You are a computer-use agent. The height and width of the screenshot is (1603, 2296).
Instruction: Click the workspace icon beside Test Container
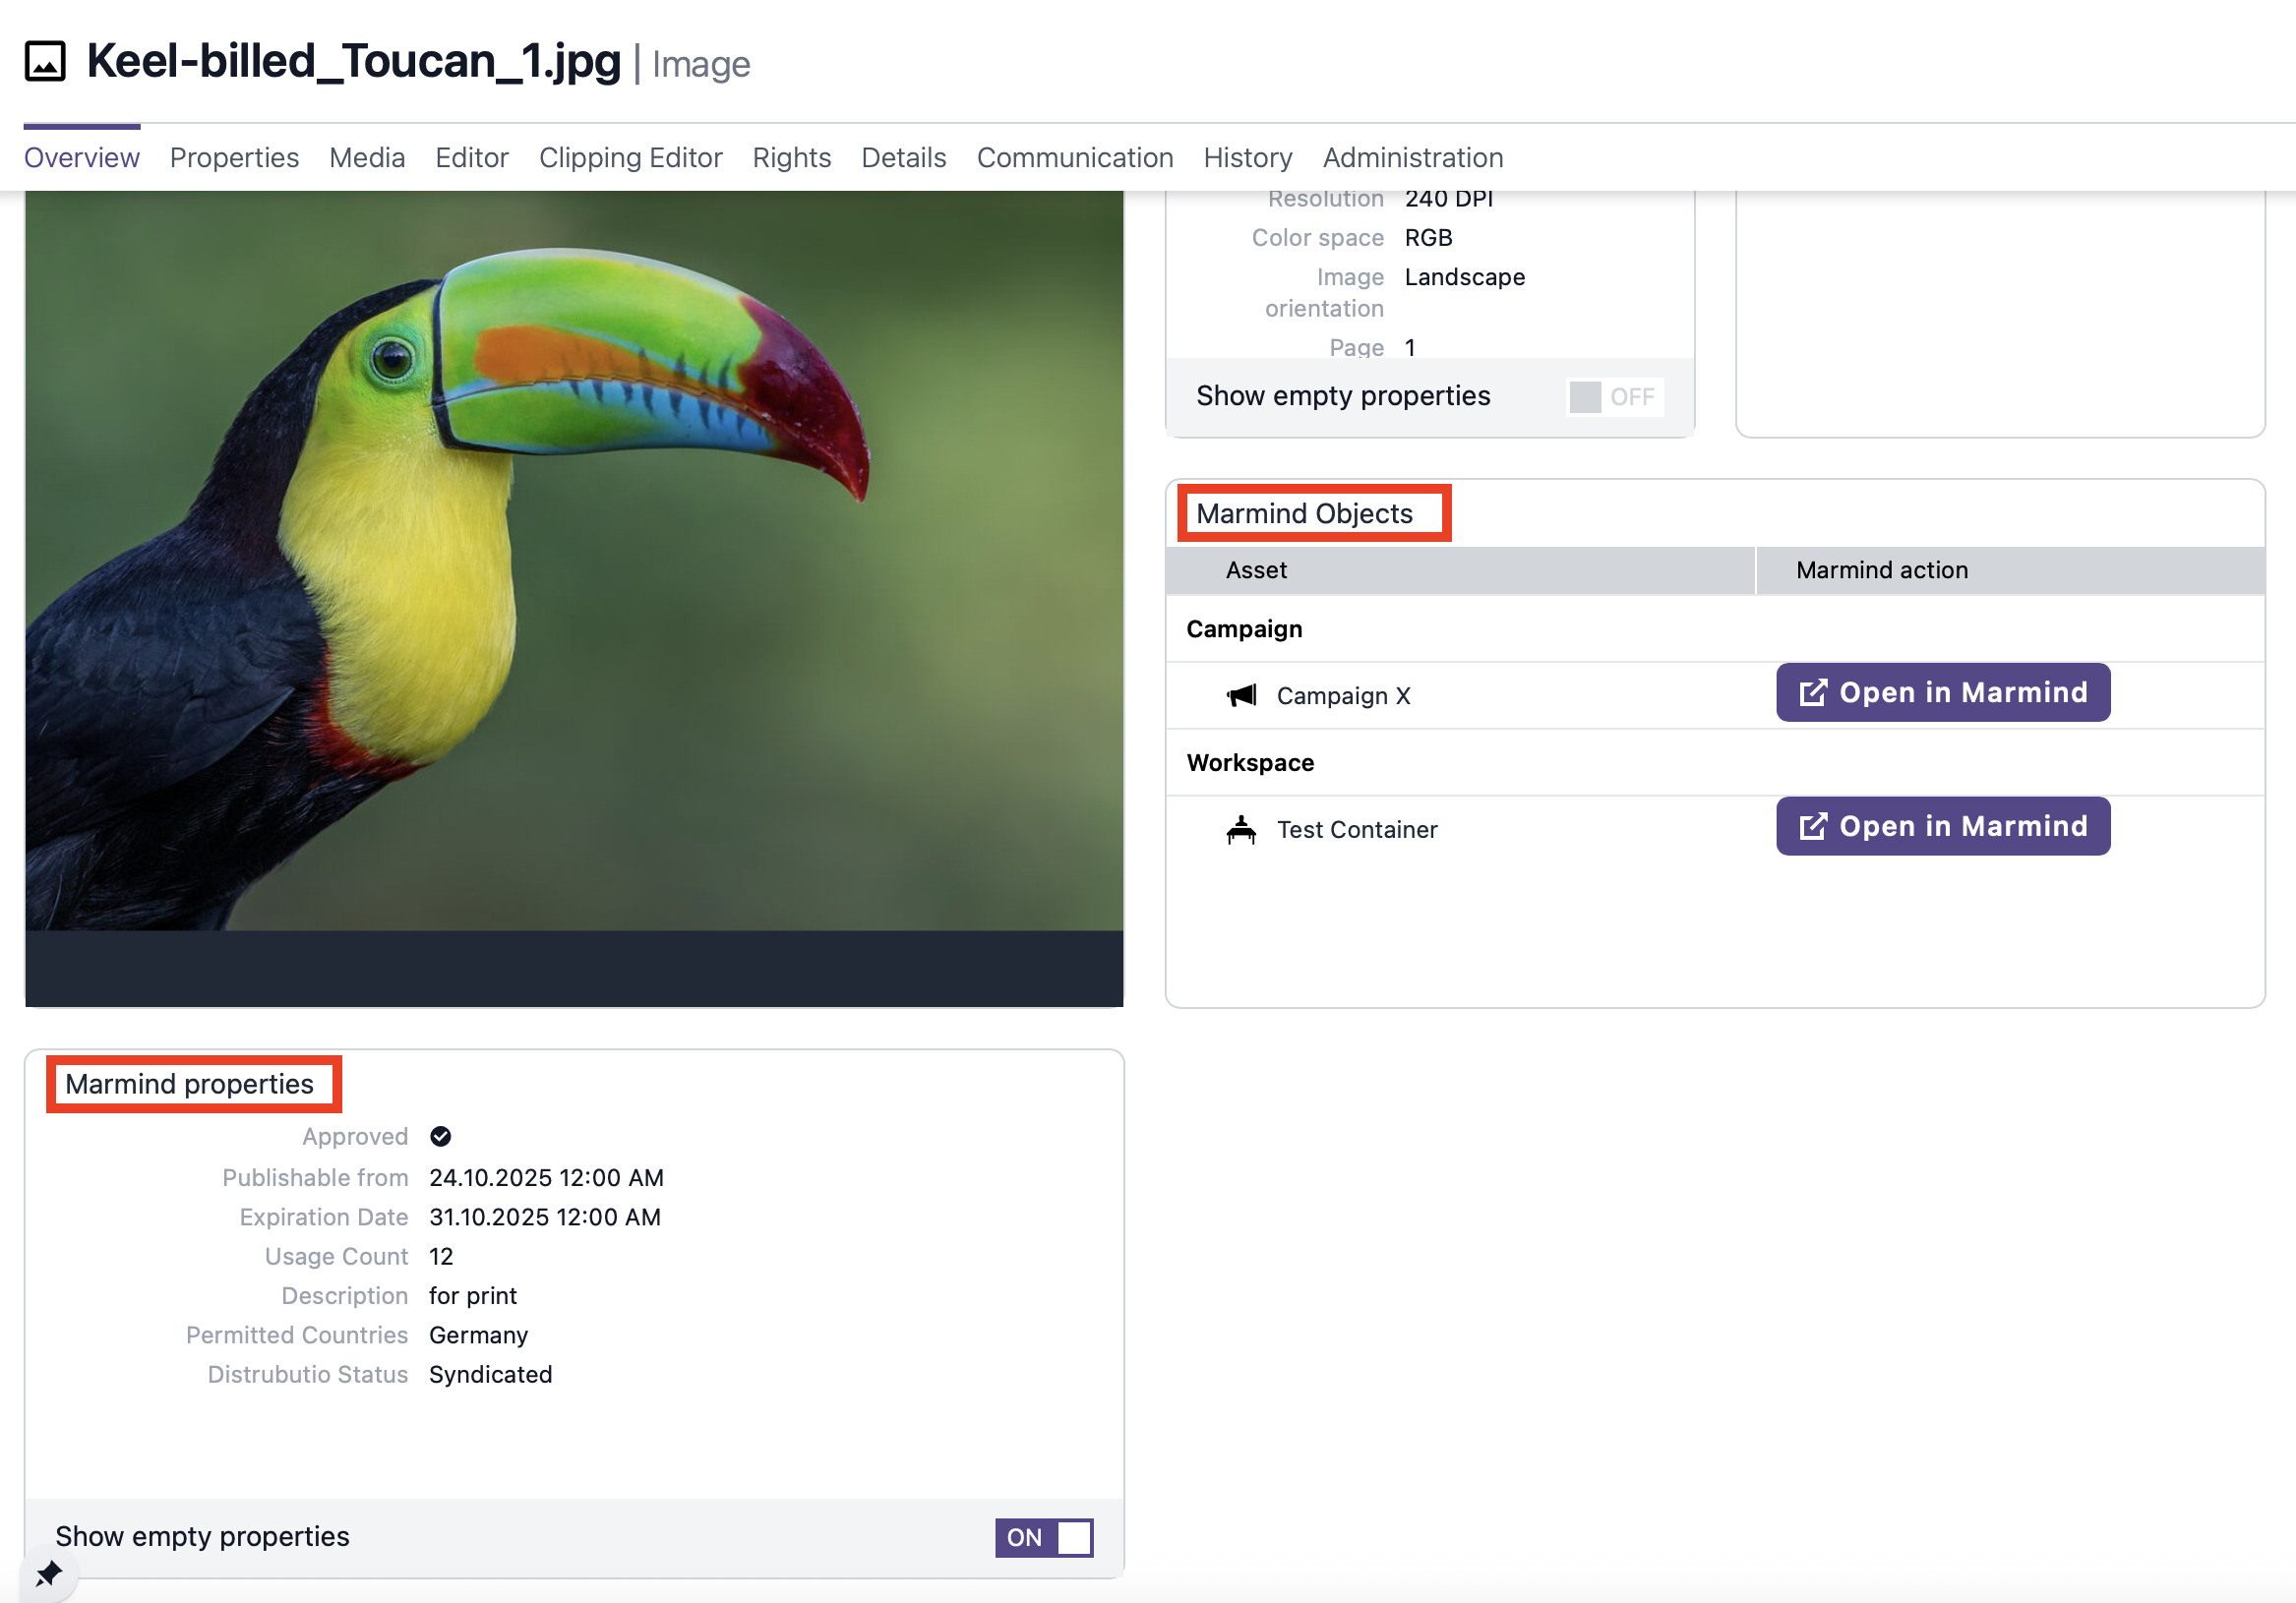pyautogui.click(x=1241, y=830)
